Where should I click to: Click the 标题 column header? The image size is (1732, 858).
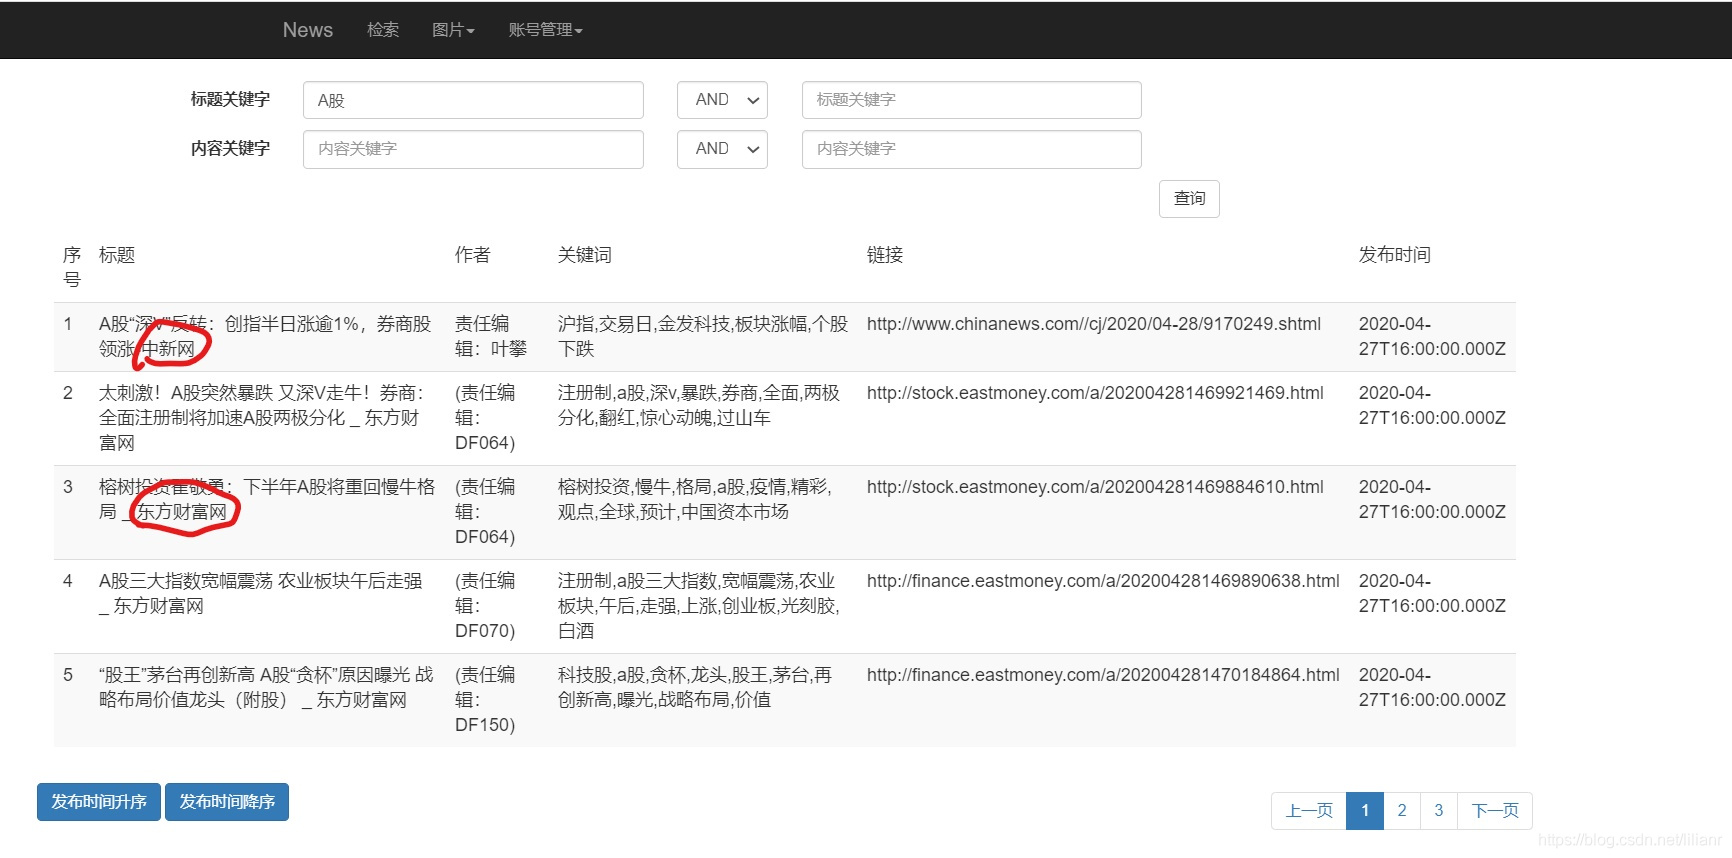click(117, 255)
